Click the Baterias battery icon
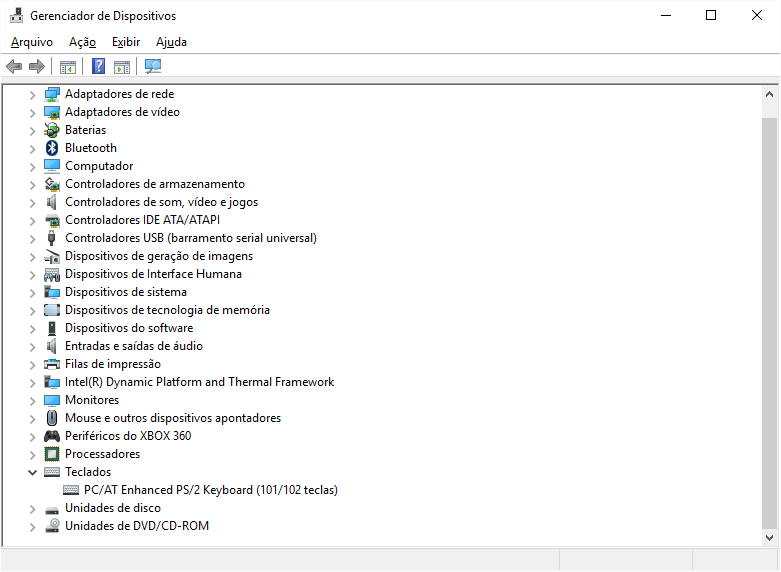Viewport: 781px width, 572px height. (52, 130)
